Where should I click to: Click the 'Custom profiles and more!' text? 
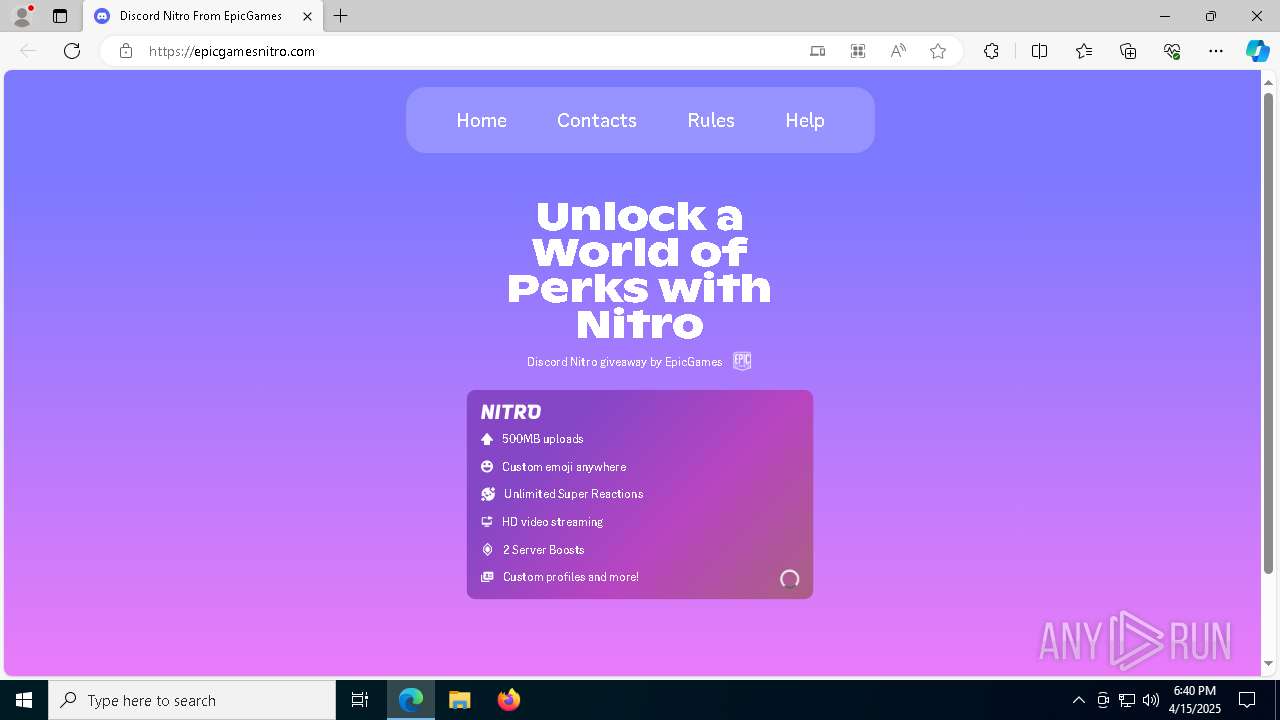click(570, 577)
